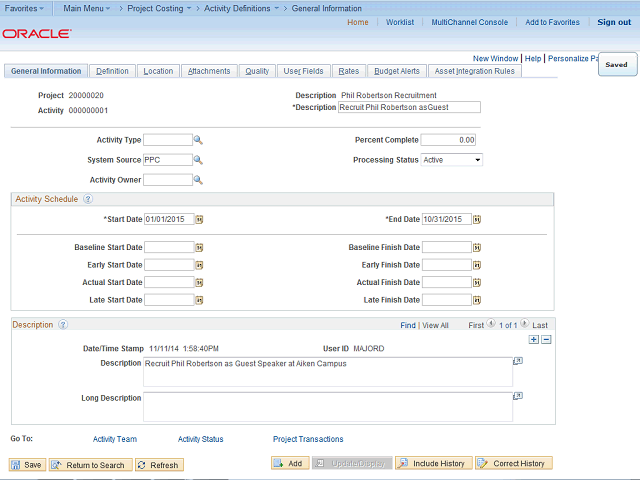This screenshot has height=480, width=640.
Task: Click Activity Schedule help icon
Action: (88, 199)
